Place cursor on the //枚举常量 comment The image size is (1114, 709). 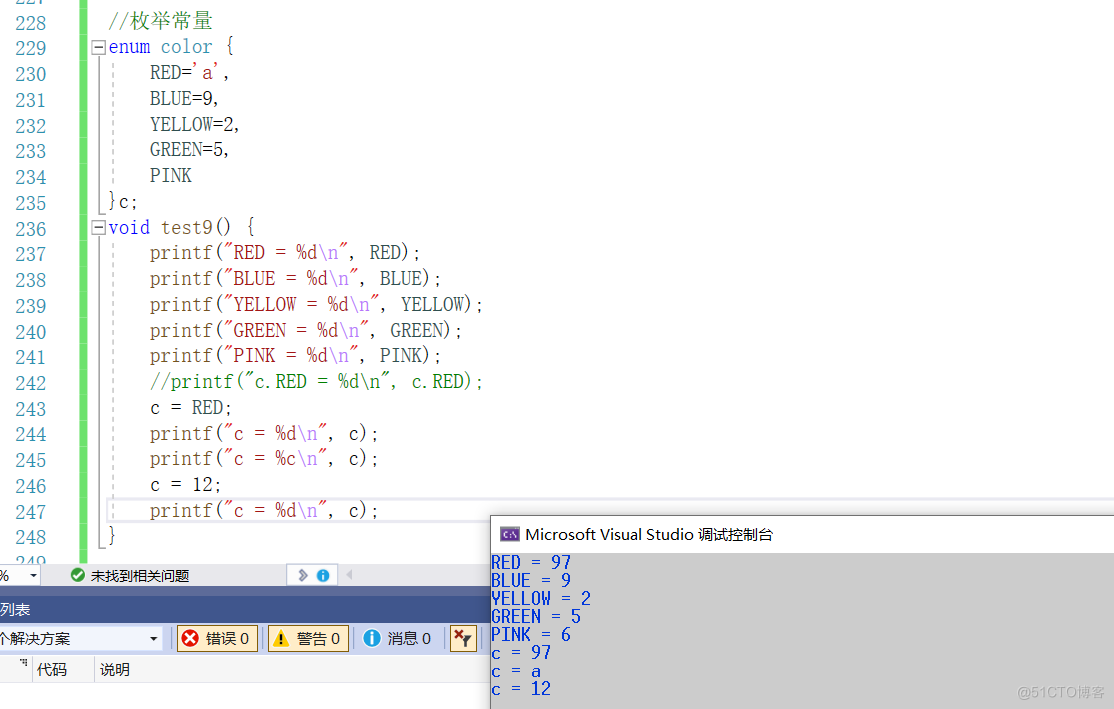(161, 21)
